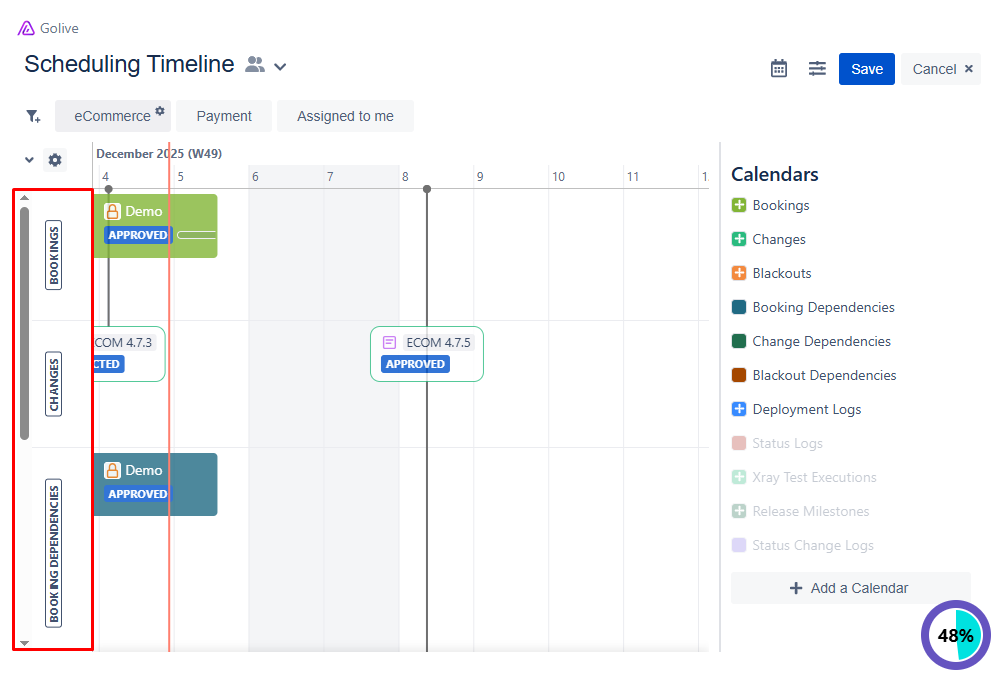The image size is (991, 673).
Task: Click the Booking Dependencies color swatch
Action: (x=739, y=308)
